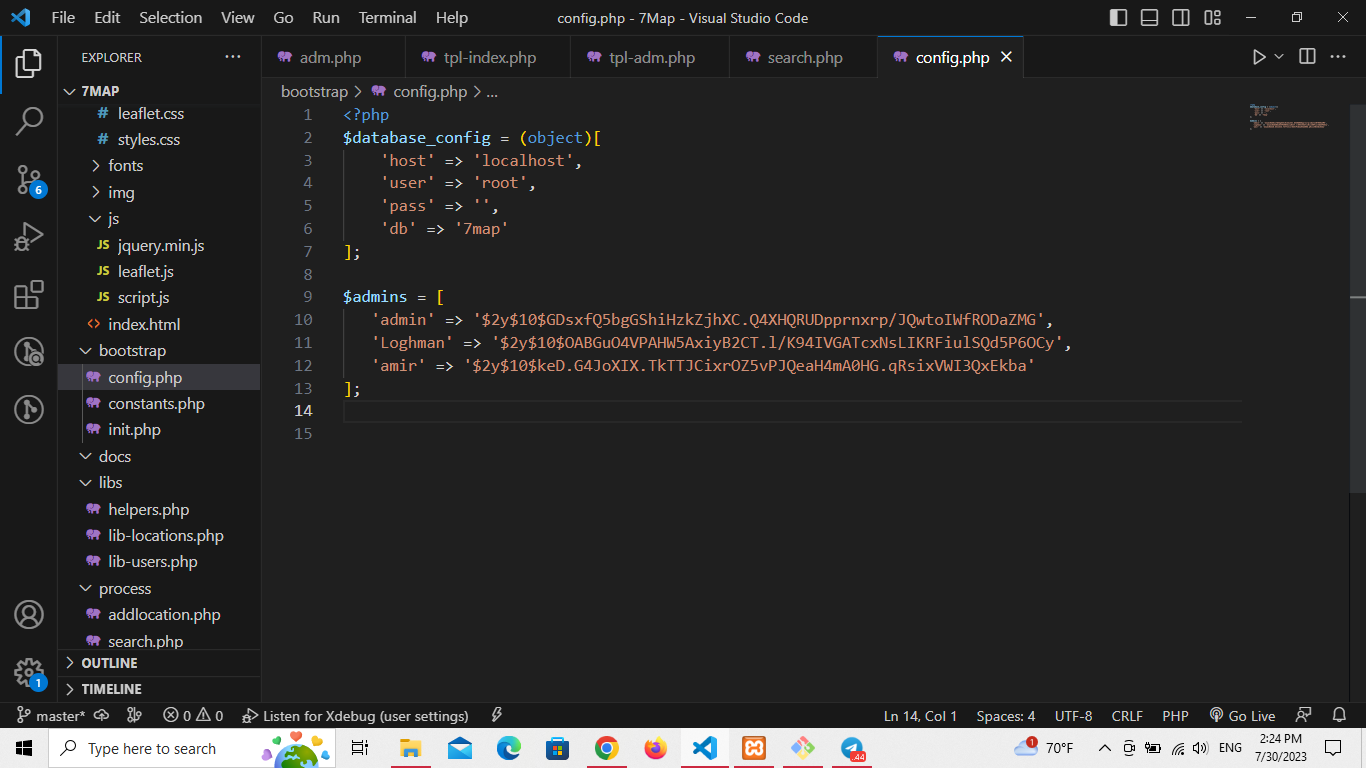Expand the OUTLINE section
Image resolution: width=1366 pixels, height=768 pixels.
[159, 663]
